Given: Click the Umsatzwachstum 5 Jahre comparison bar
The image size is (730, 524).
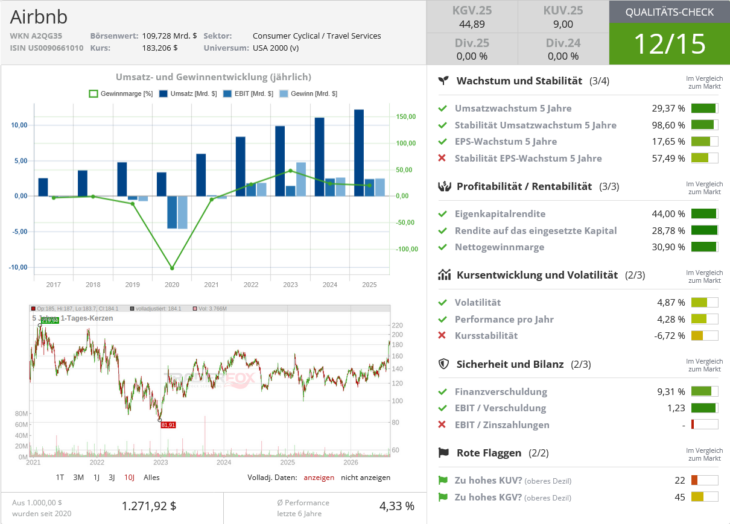Looking at the screenshot, I should point(704,108).
